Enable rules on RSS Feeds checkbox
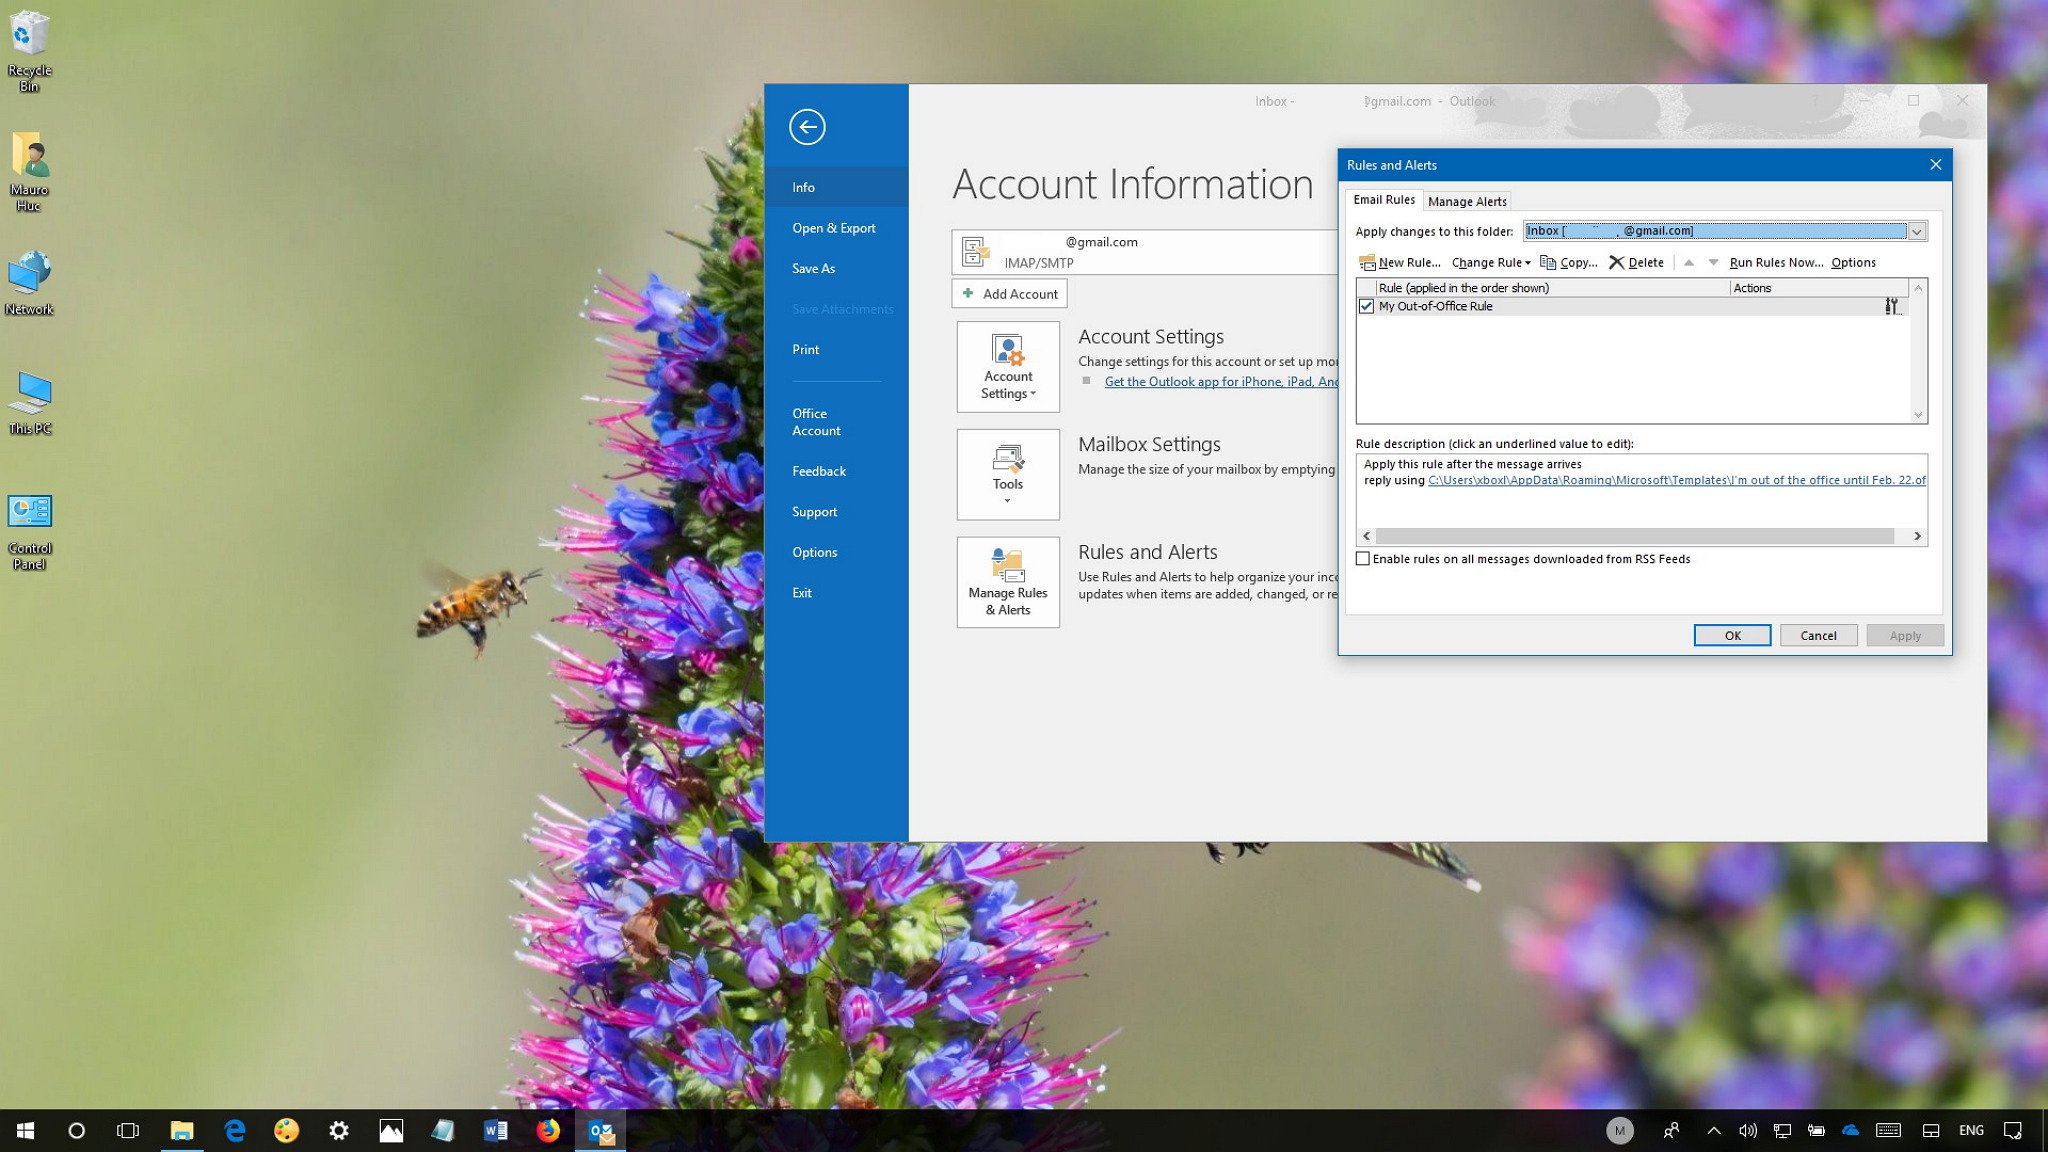 (x=1362, y=559)
